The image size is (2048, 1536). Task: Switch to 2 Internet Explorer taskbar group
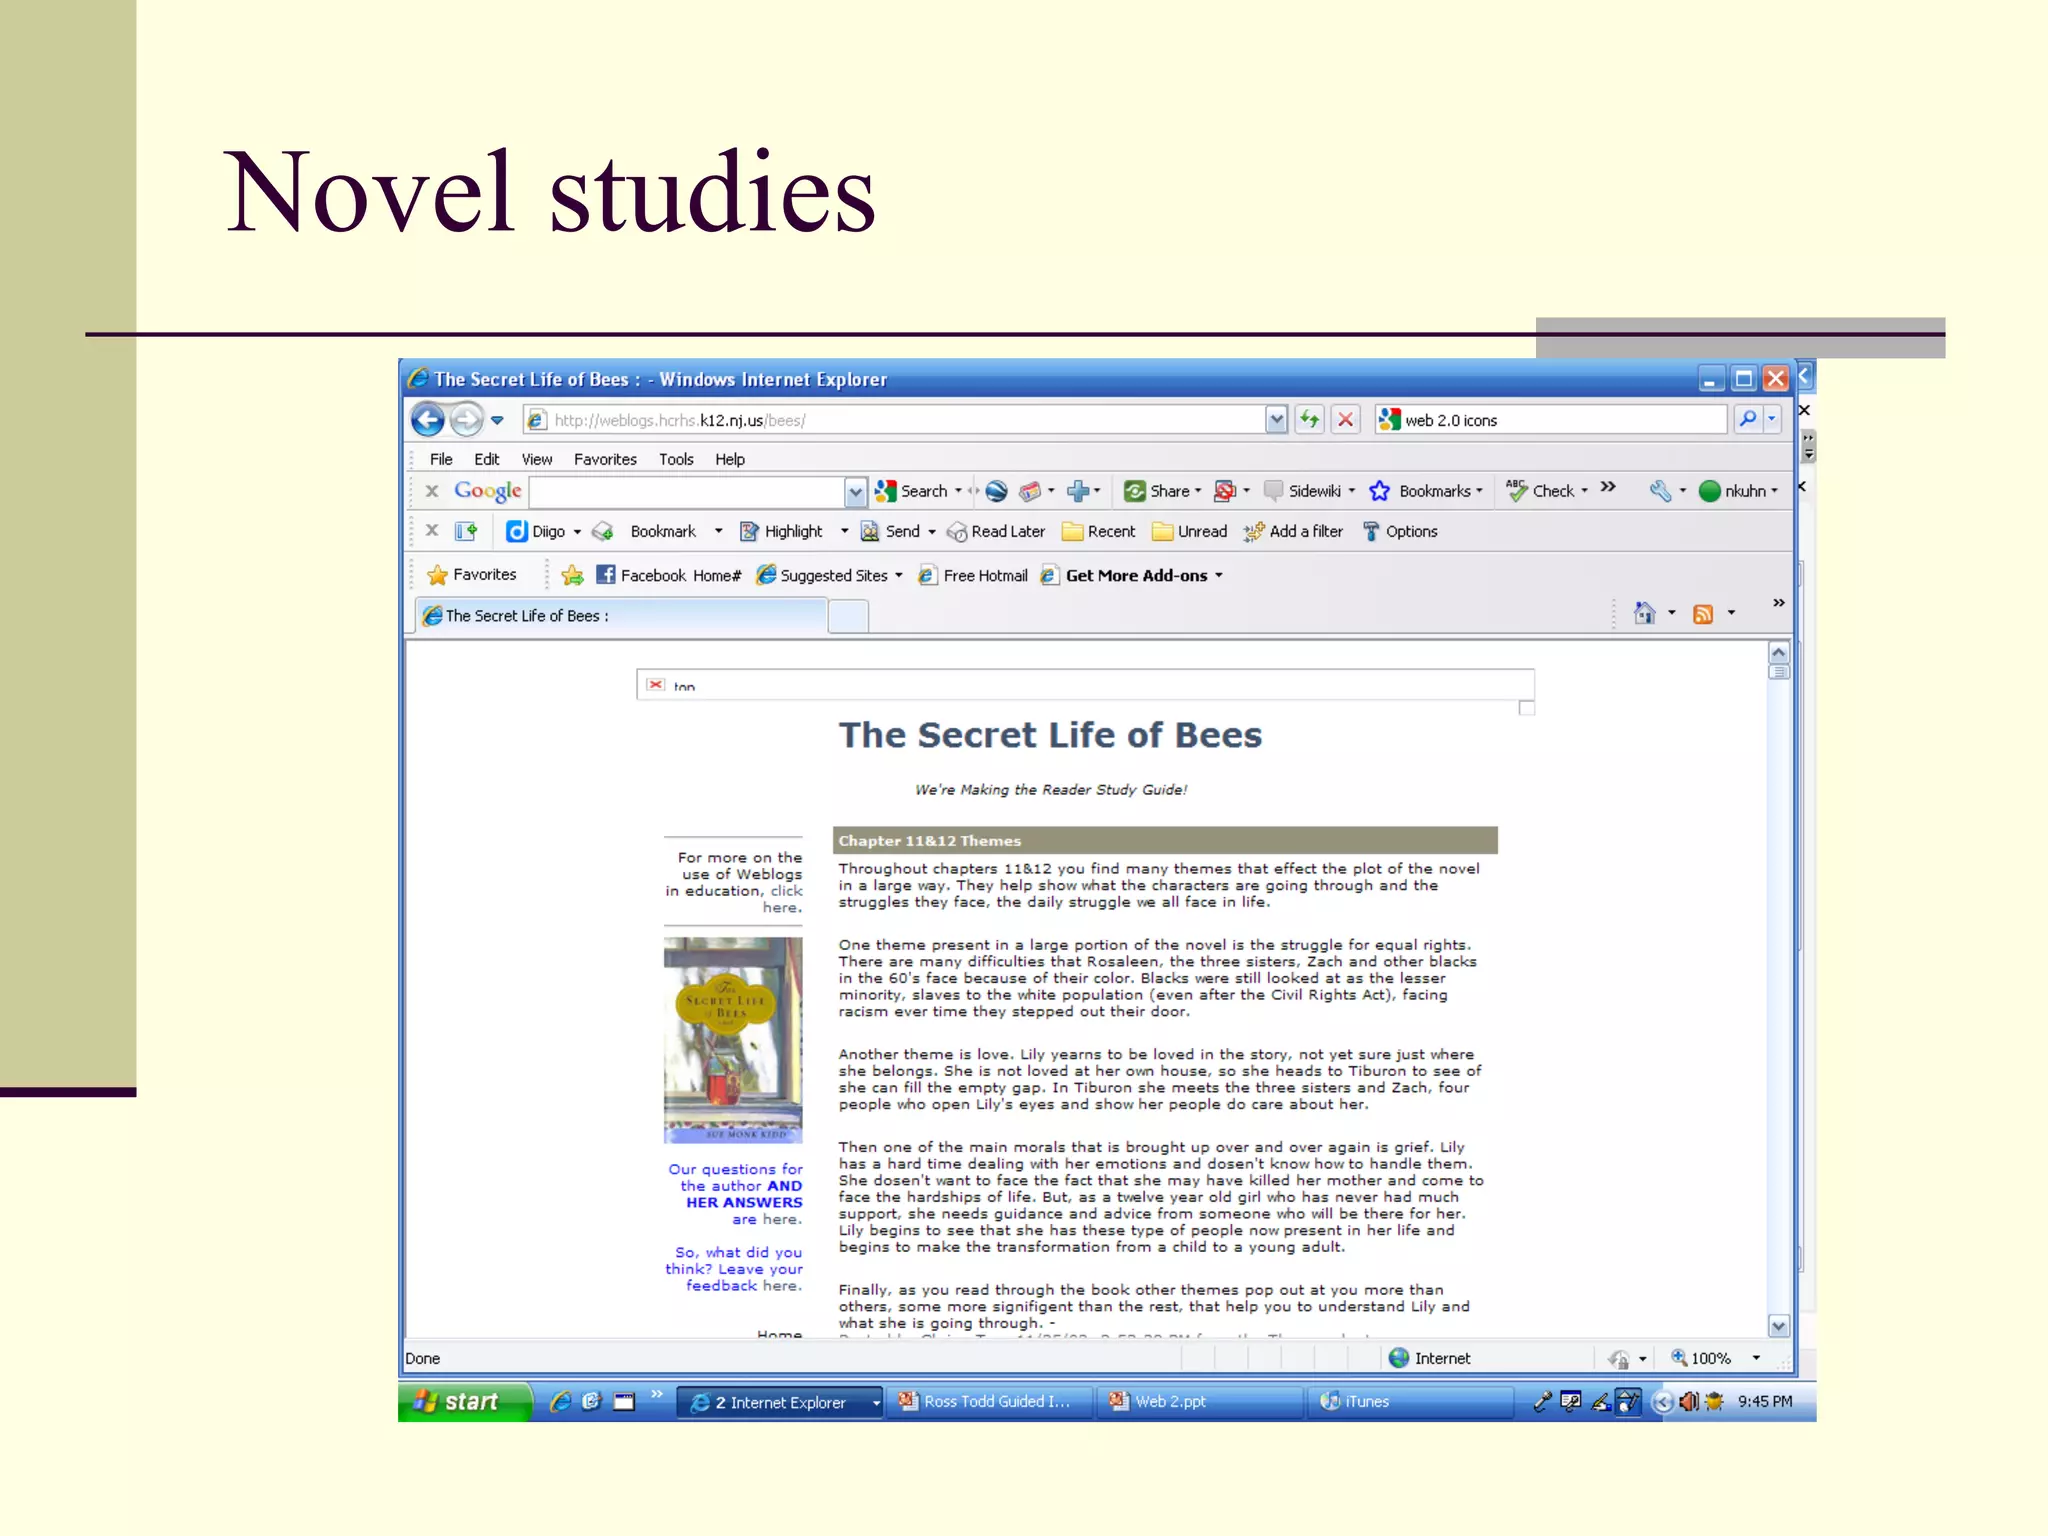pos(779,1402)
